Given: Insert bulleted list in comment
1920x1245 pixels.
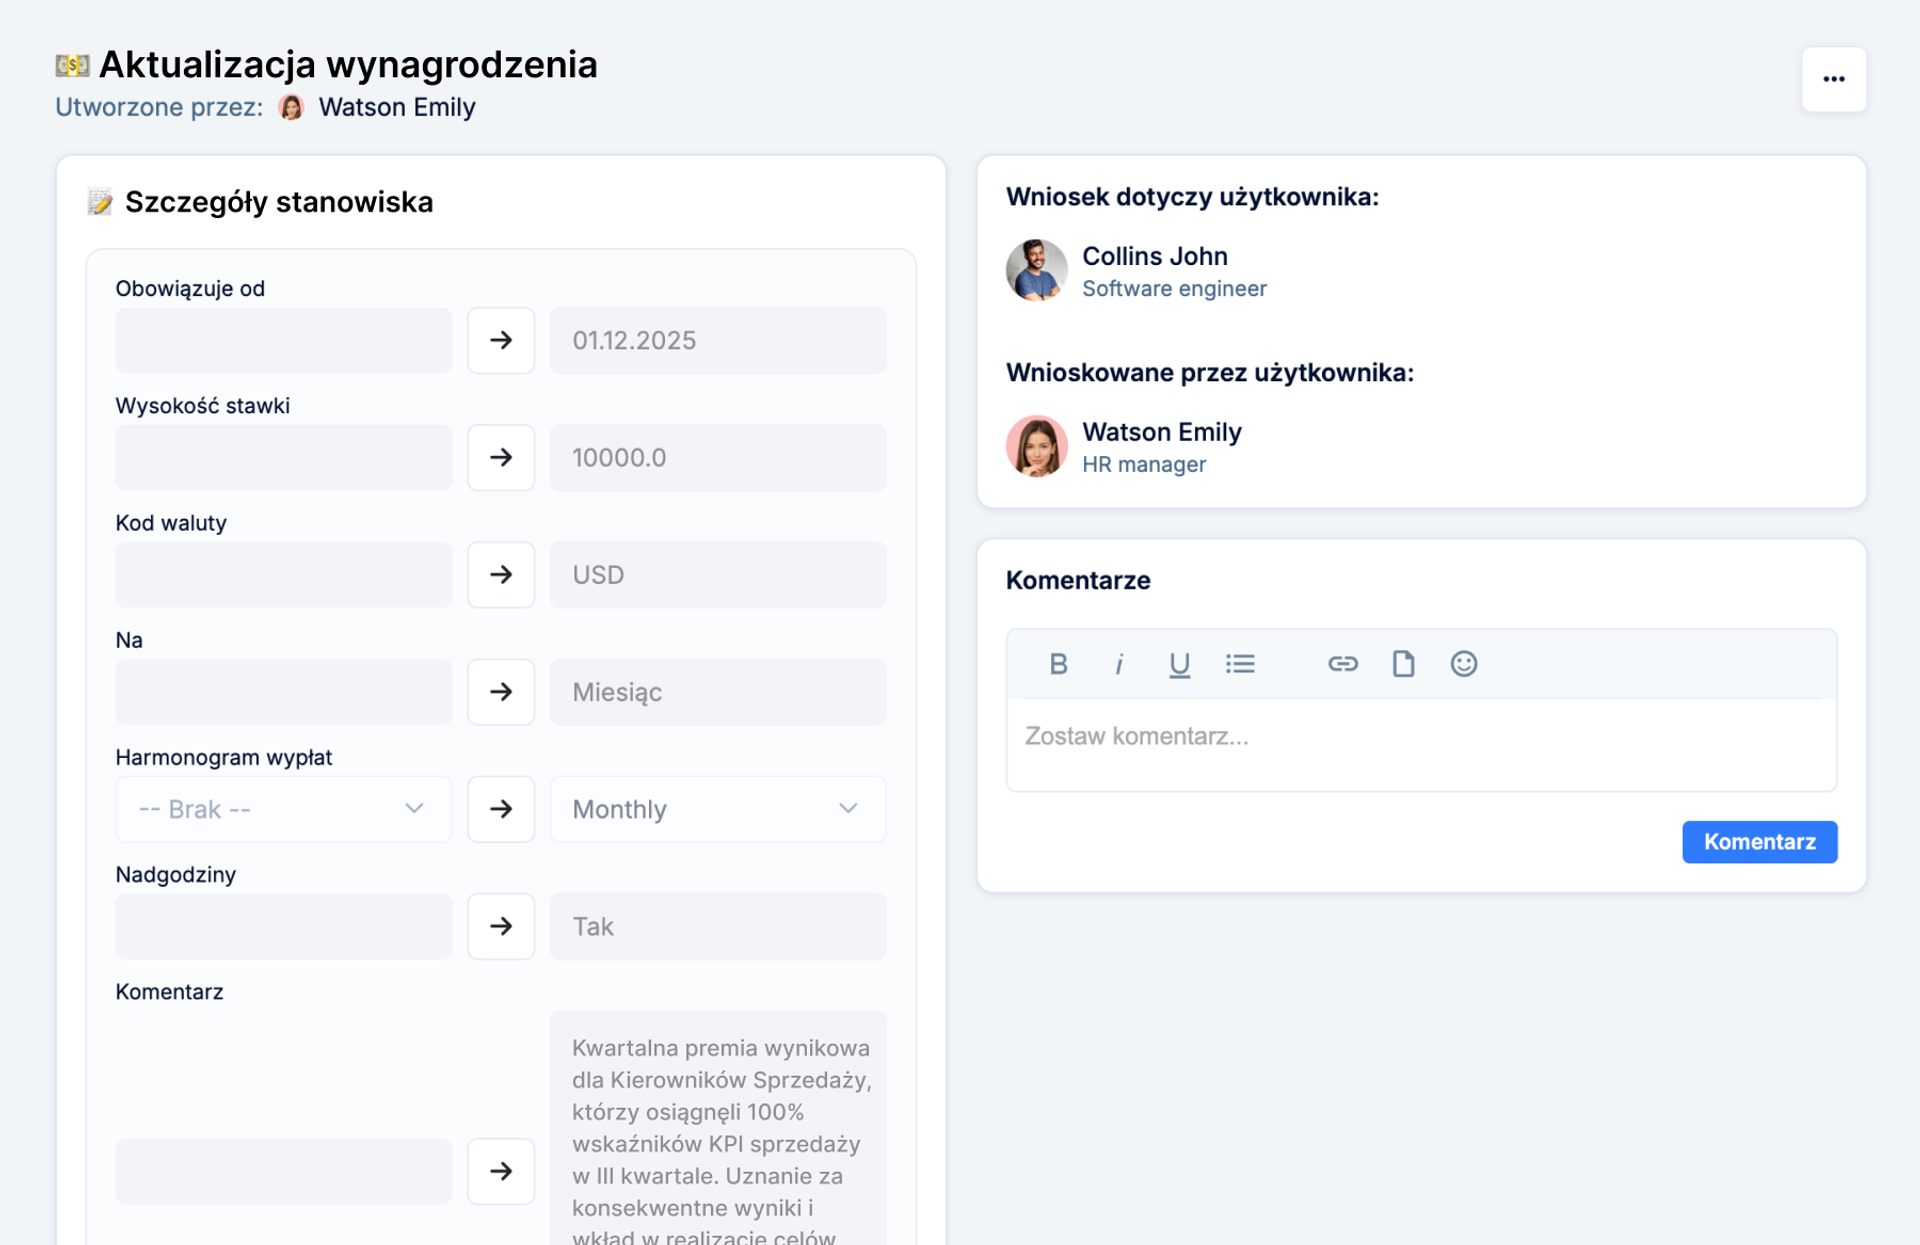Looking at the screenshot, I should click(x=1240, y=664).
